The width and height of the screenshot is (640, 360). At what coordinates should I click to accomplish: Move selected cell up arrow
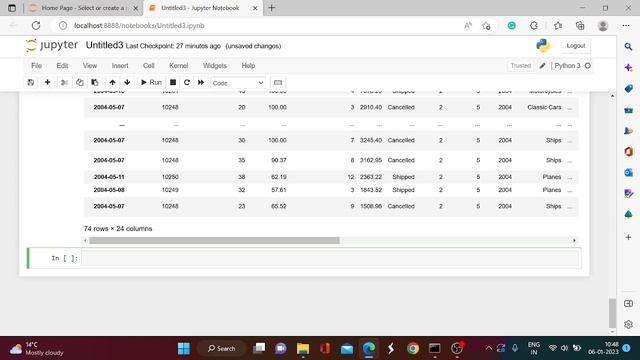click(x=112, y=82)
